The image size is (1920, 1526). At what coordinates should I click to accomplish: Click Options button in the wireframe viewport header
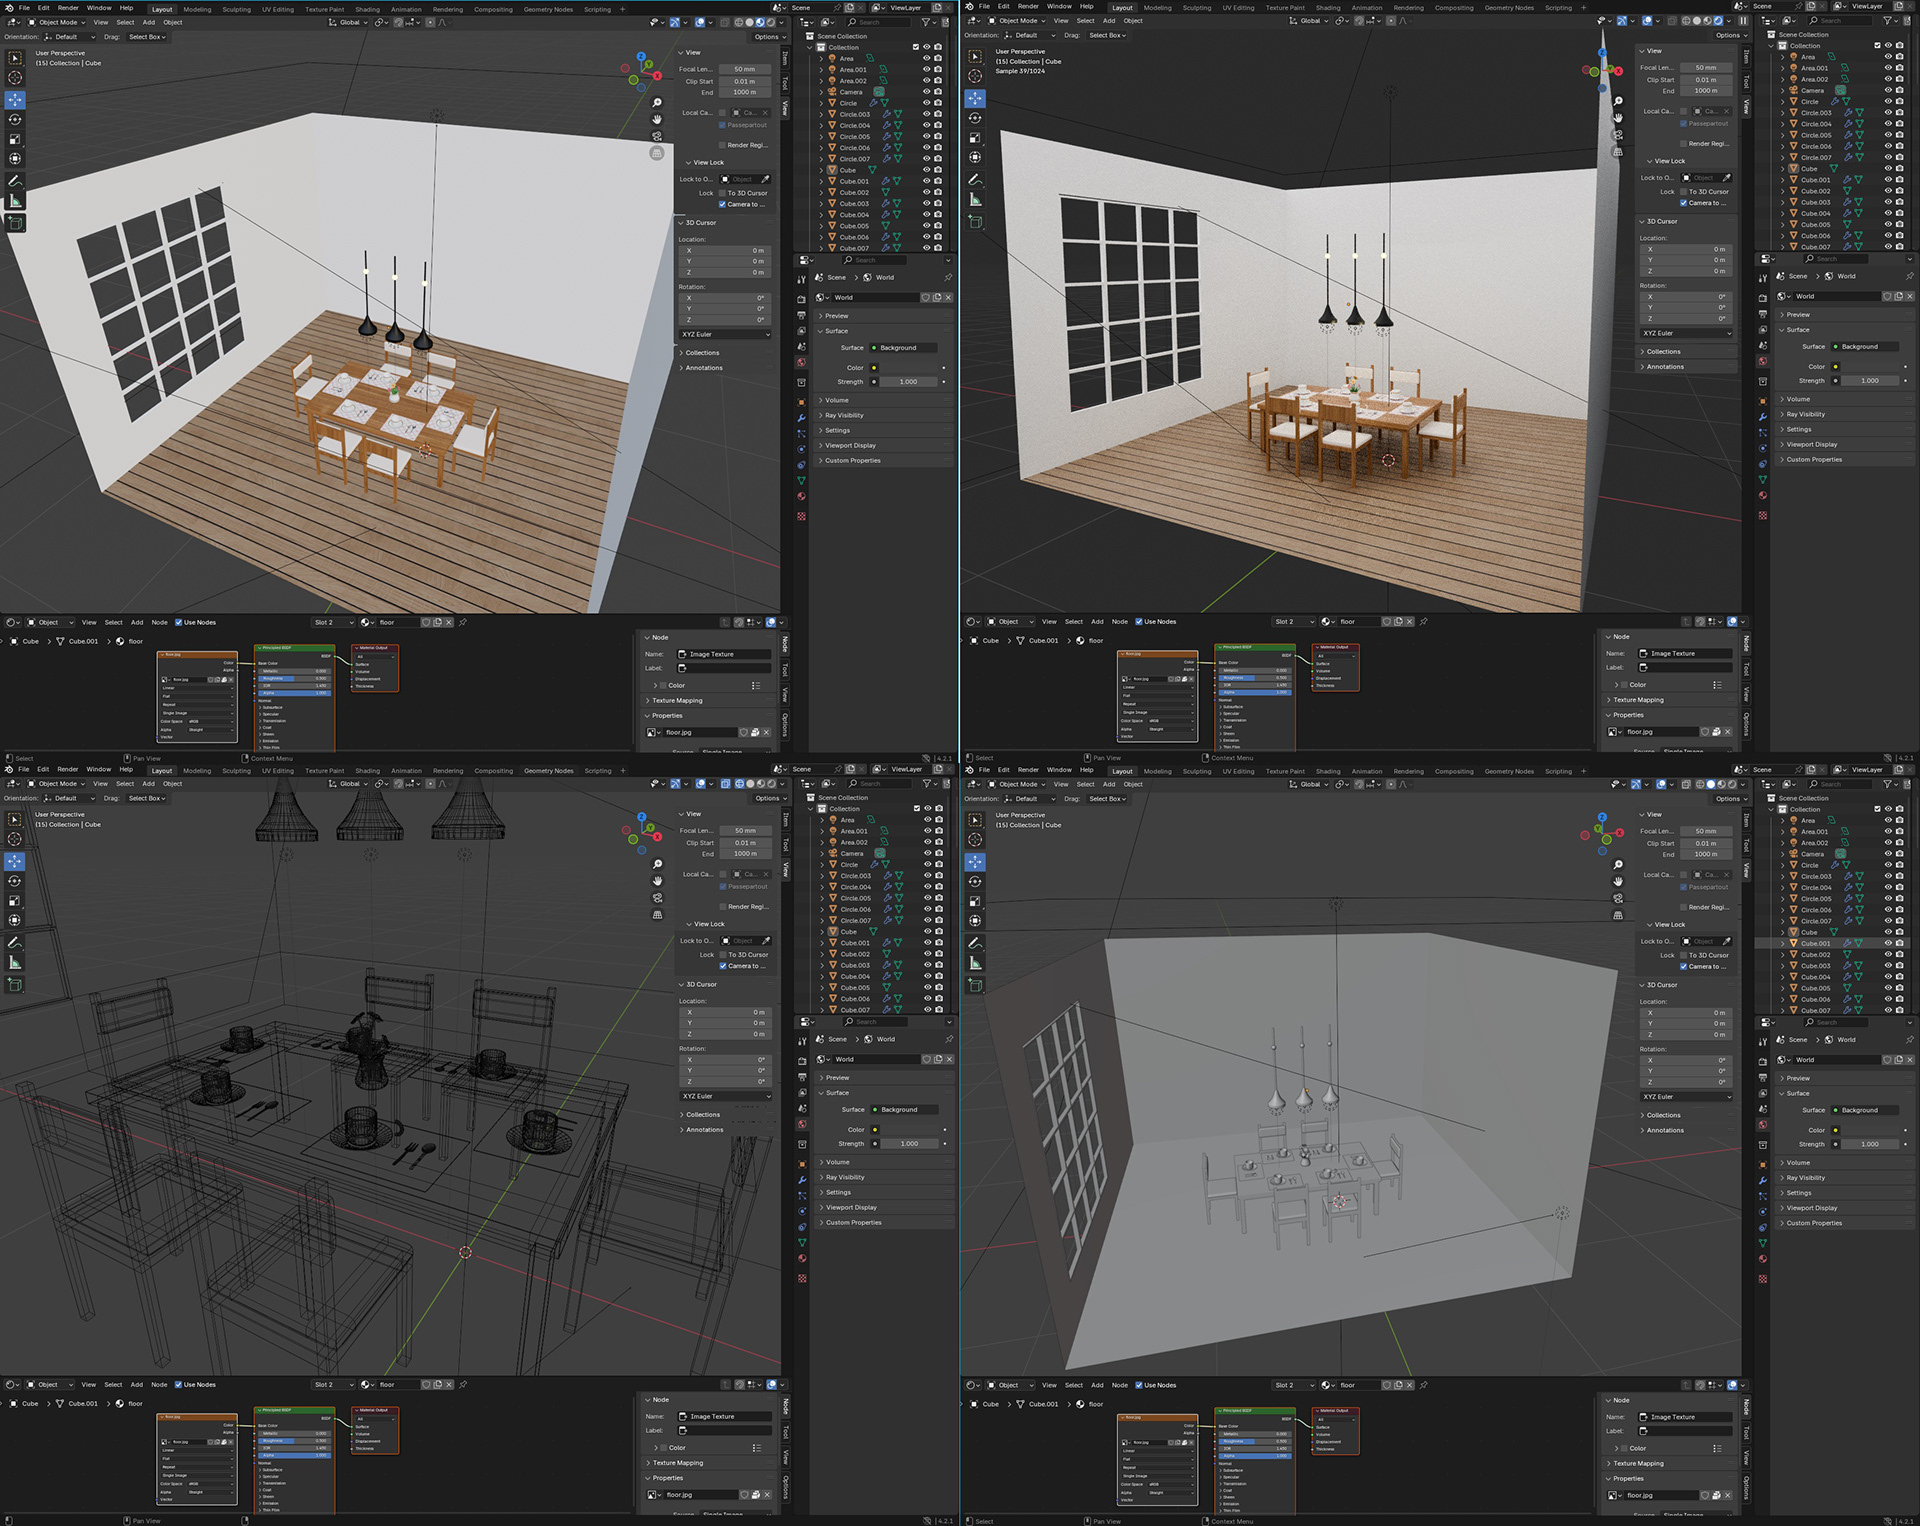click(767, 798)
